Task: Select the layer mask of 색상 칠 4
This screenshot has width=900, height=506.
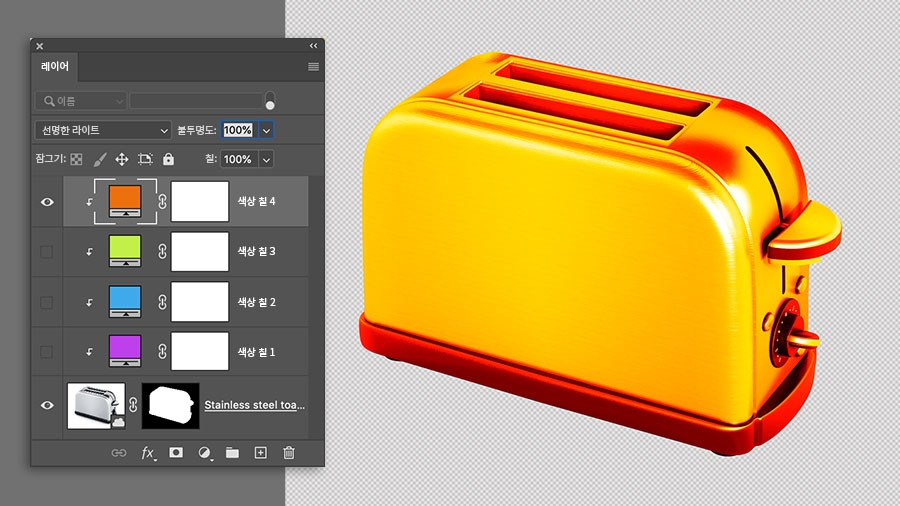Action: (x=200, y=201)
